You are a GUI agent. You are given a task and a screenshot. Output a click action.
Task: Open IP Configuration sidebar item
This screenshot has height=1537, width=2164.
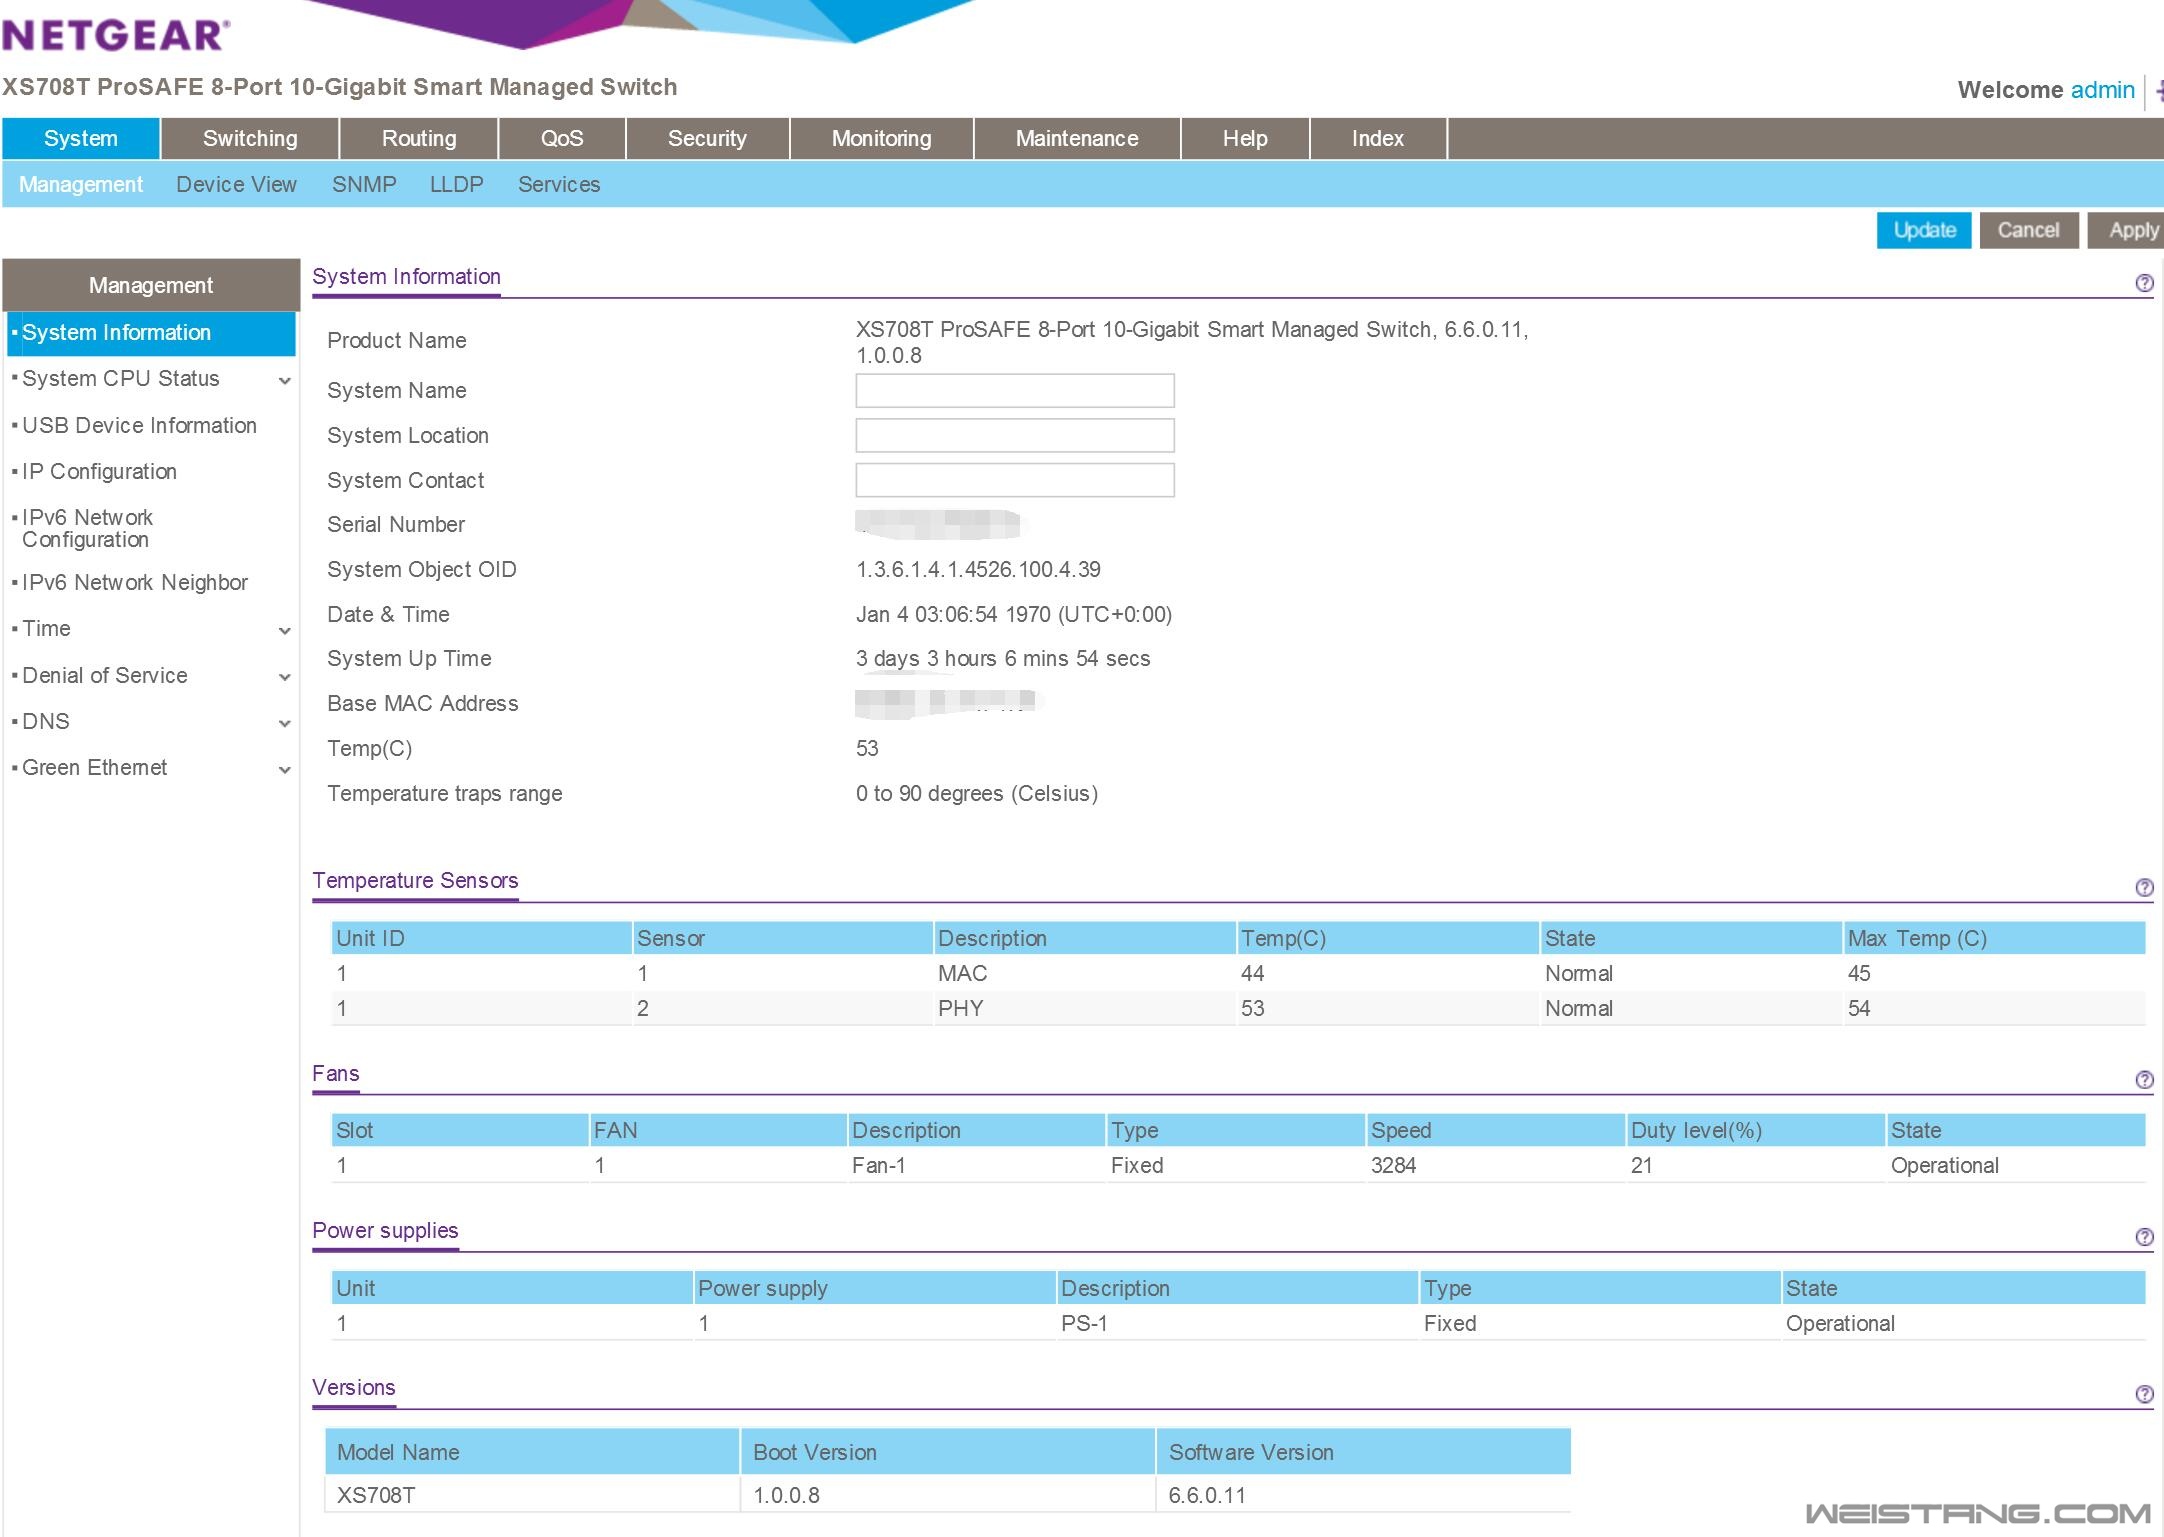point(99,471)
